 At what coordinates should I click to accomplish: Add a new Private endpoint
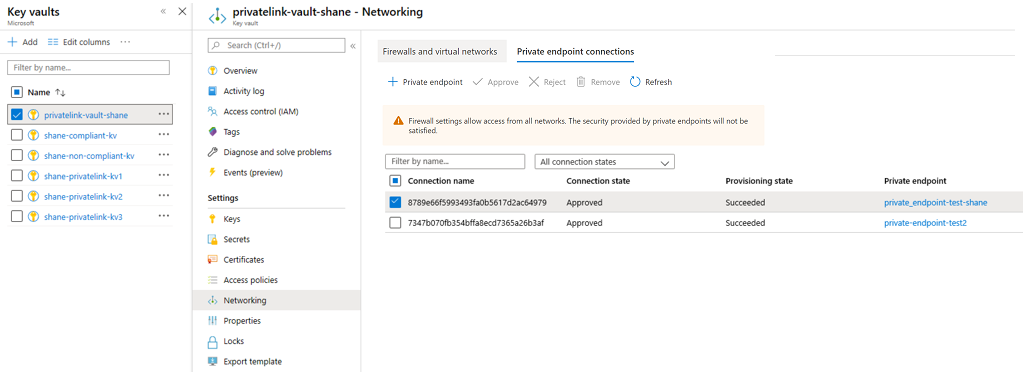(x=425, y=82)
